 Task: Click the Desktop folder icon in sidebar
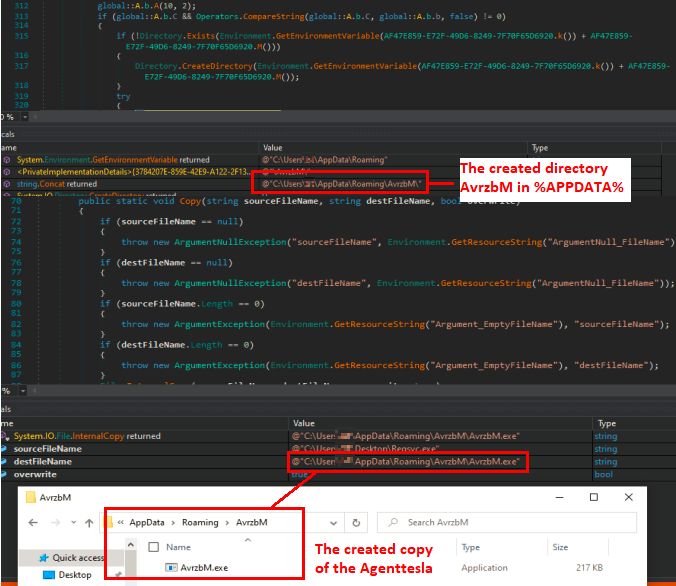(49, 575)
